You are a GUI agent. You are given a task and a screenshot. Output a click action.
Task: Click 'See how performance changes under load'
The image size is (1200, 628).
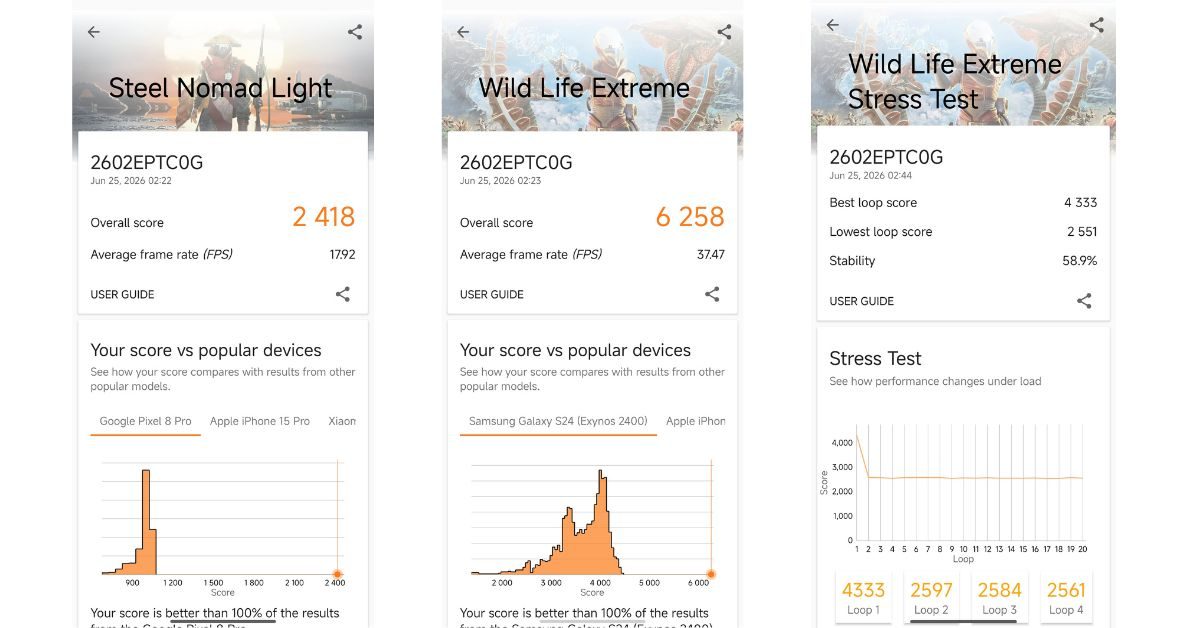(x=935, y=381)
